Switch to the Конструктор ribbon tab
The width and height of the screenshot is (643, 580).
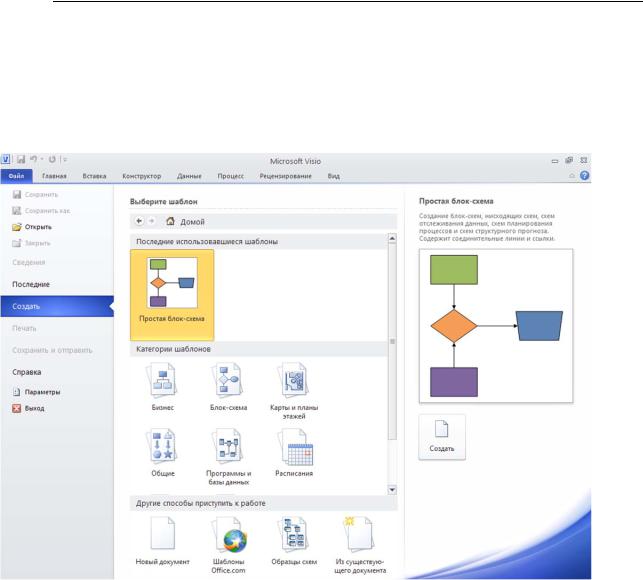click(x=141, y=176)
